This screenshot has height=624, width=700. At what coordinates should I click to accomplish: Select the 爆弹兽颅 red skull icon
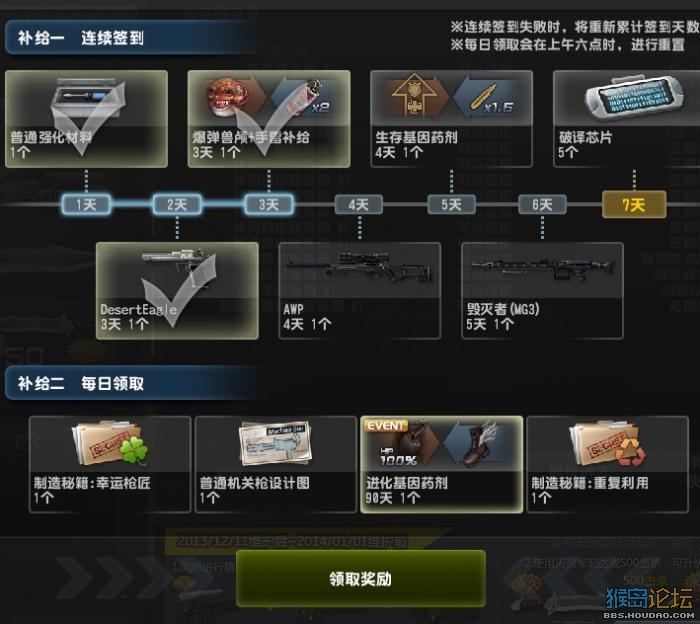pos(227,97)
